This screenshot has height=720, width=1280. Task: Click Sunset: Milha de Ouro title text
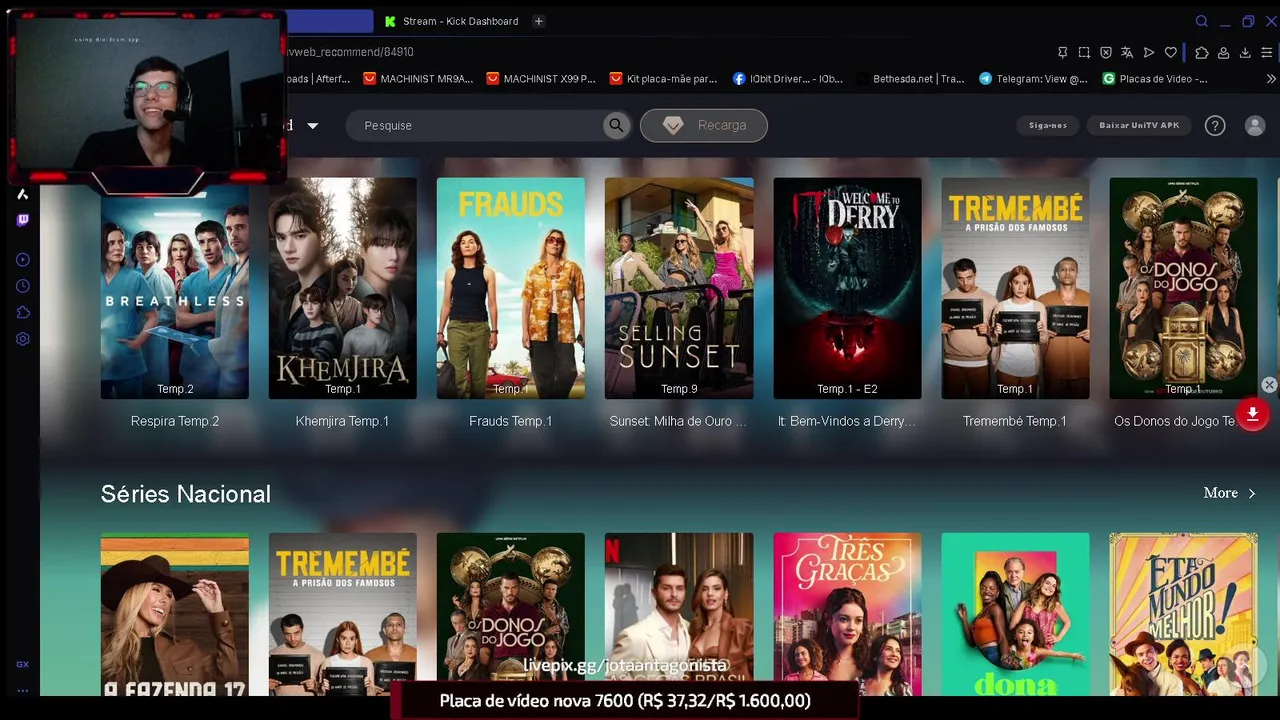[x=678, y=421]
